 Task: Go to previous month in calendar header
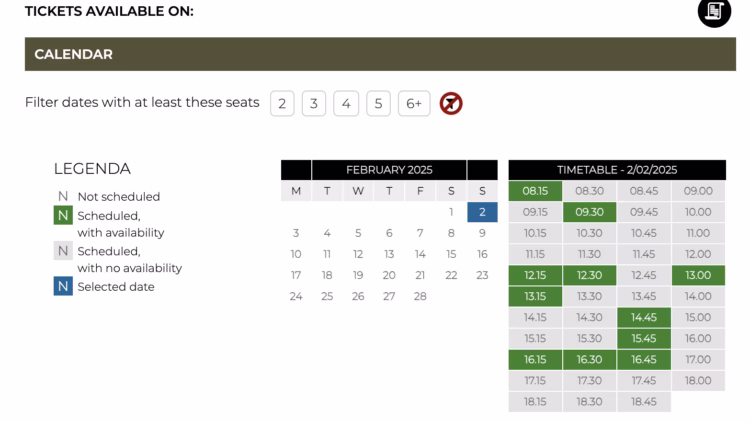click(x=296, y=170)
